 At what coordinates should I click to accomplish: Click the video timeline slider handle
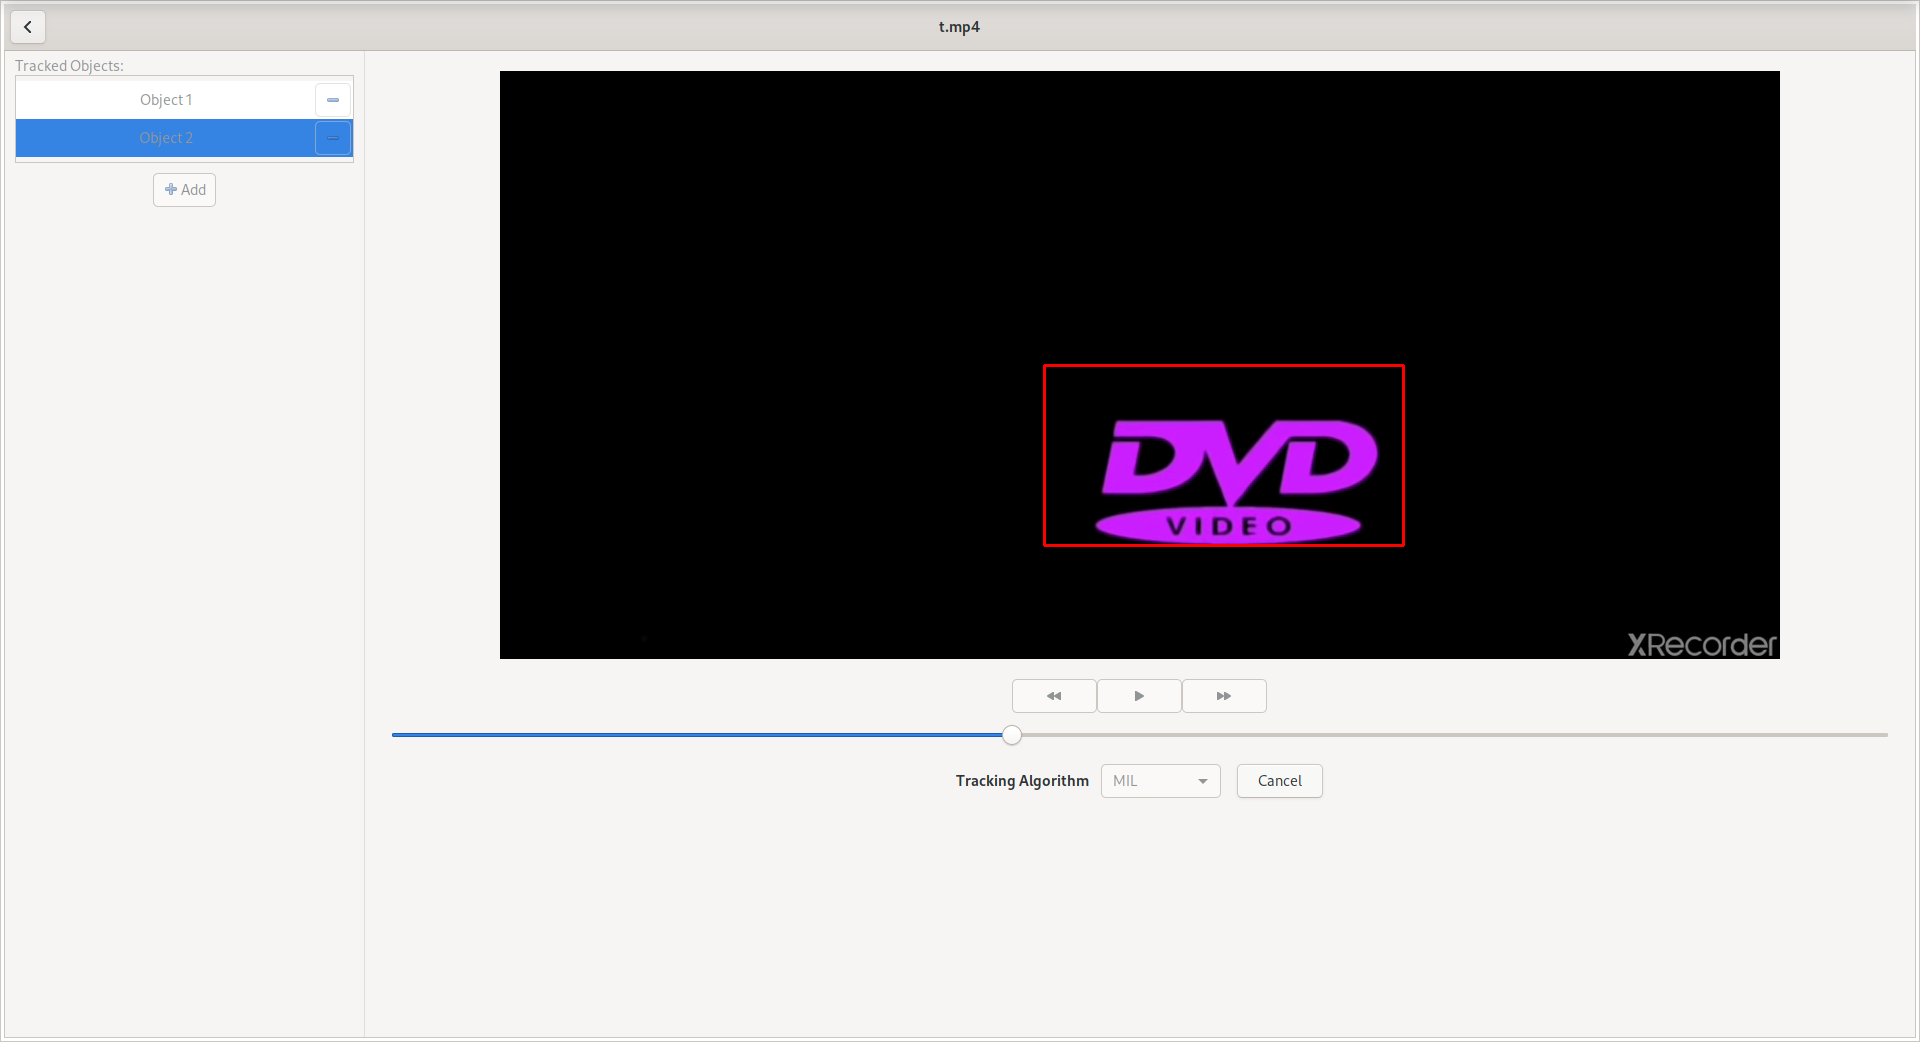tap(1012, 735)
